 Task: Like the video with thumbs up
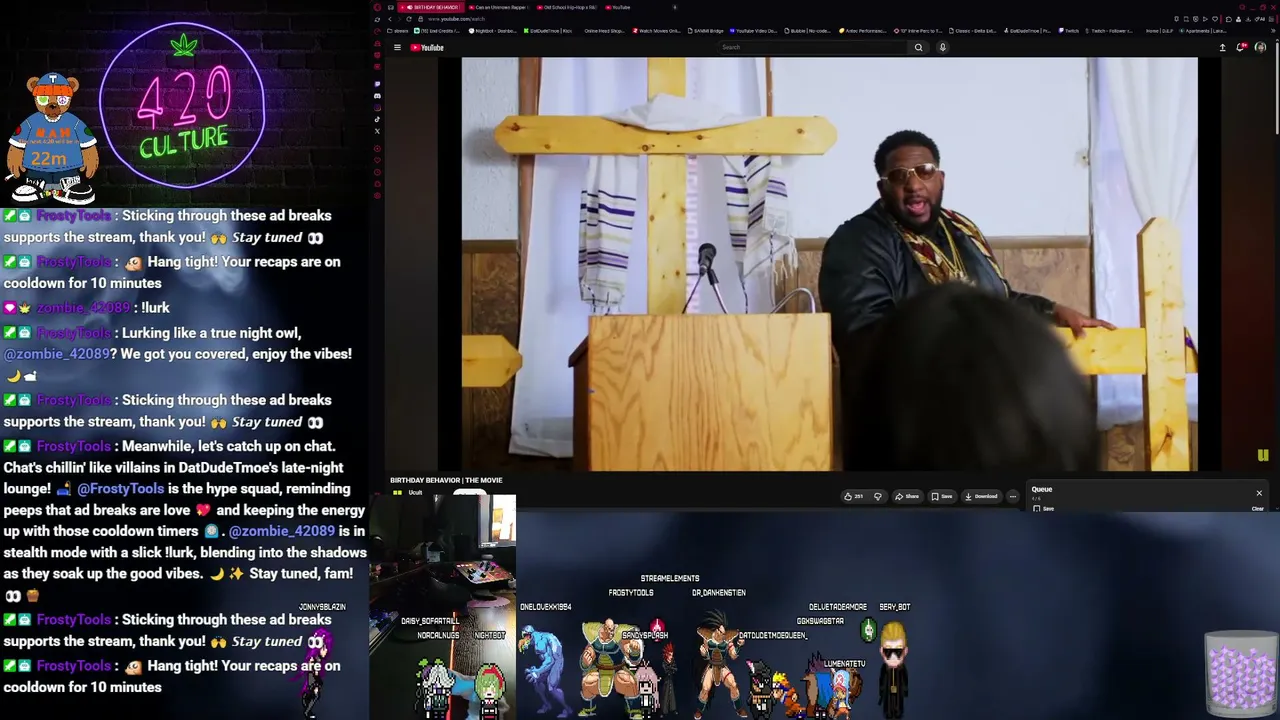pos(853,496)
